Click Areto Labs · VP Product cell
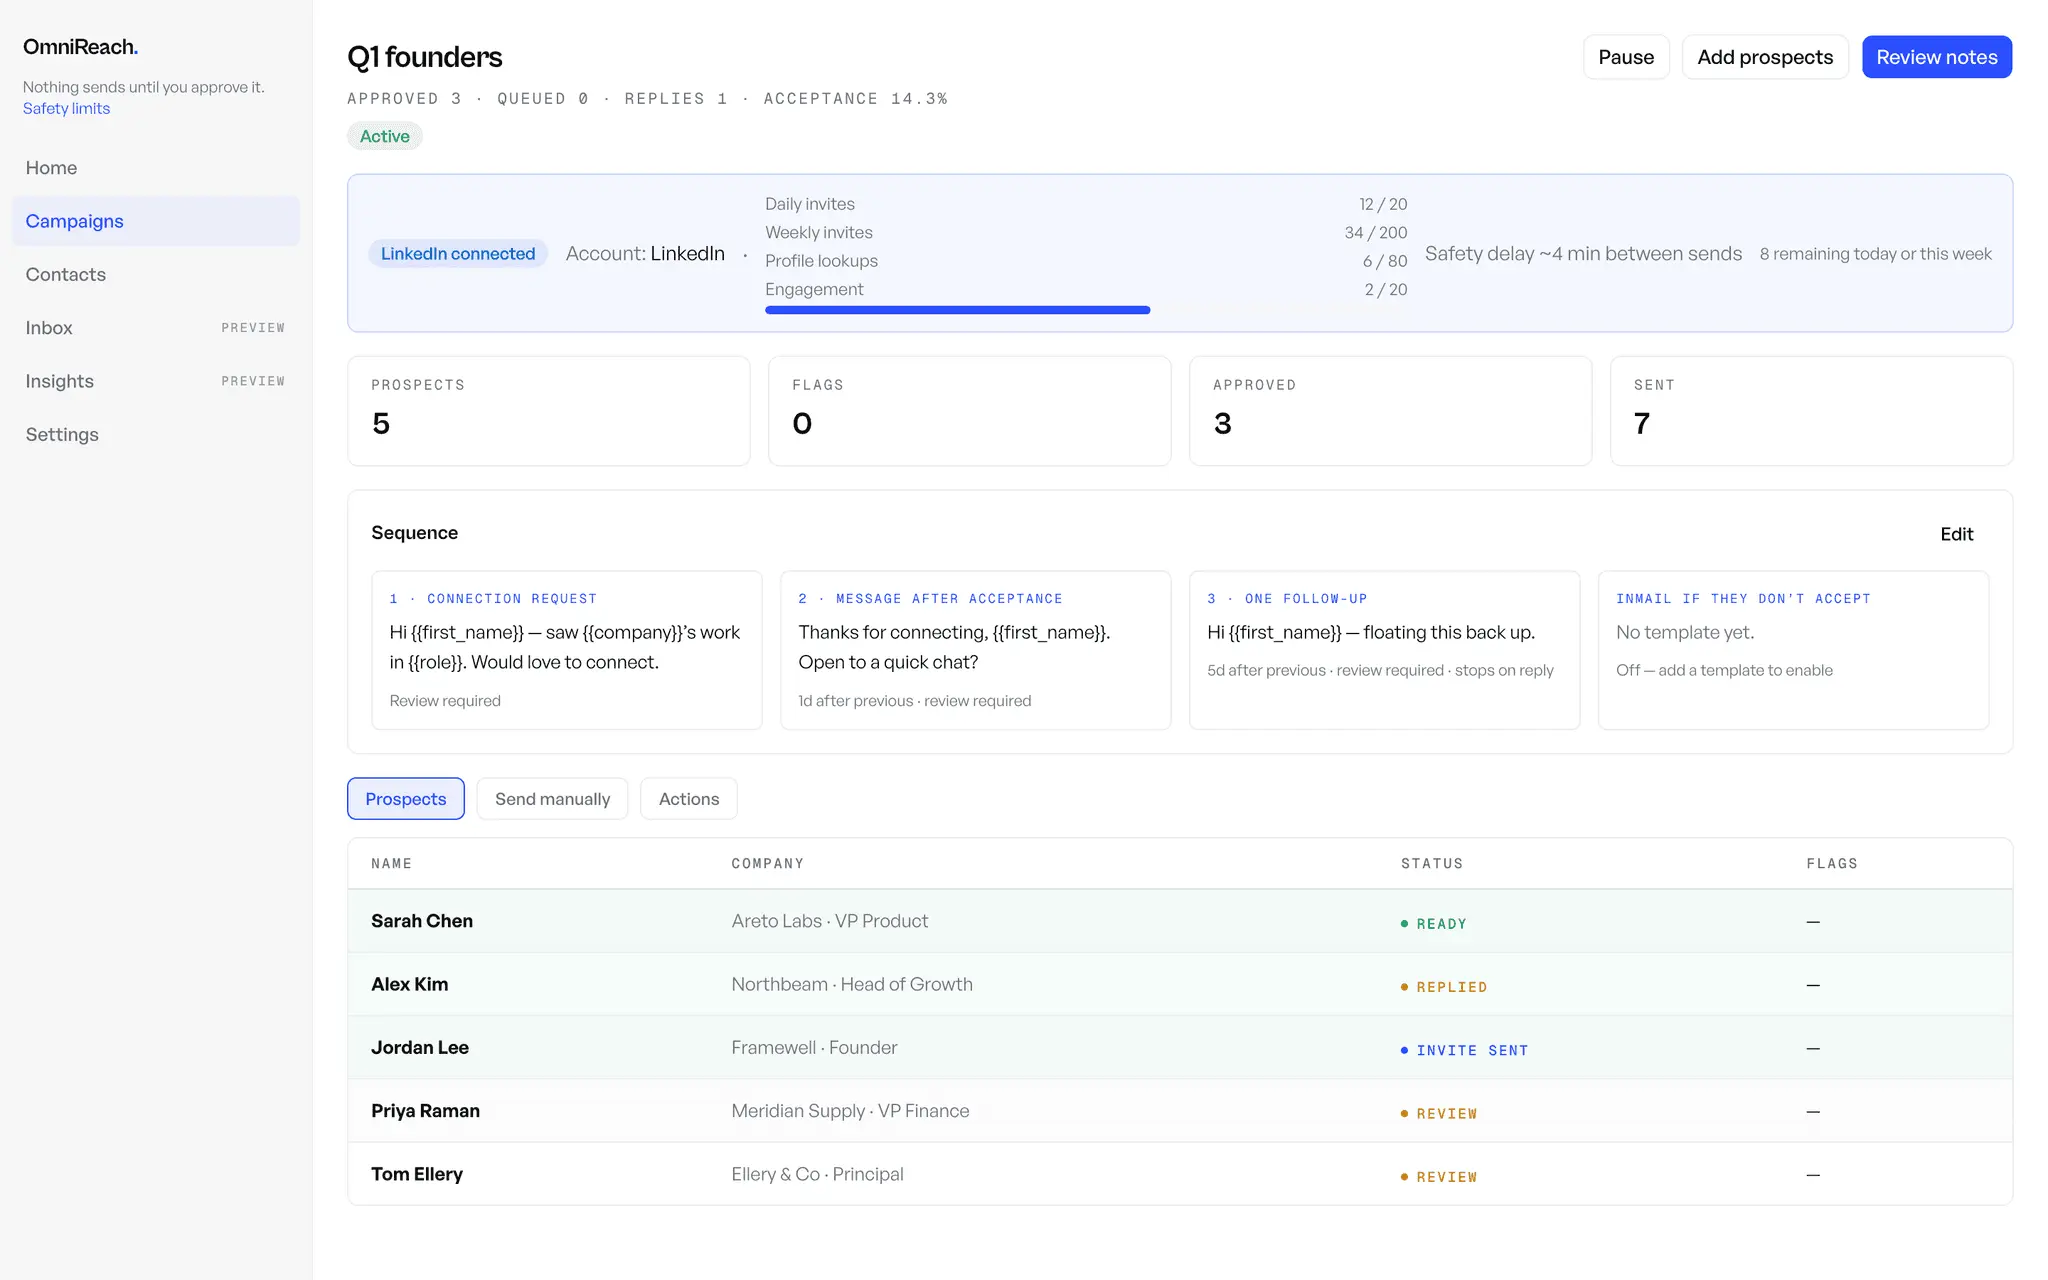2048x1280 pixels. click(x=829, y=921)
